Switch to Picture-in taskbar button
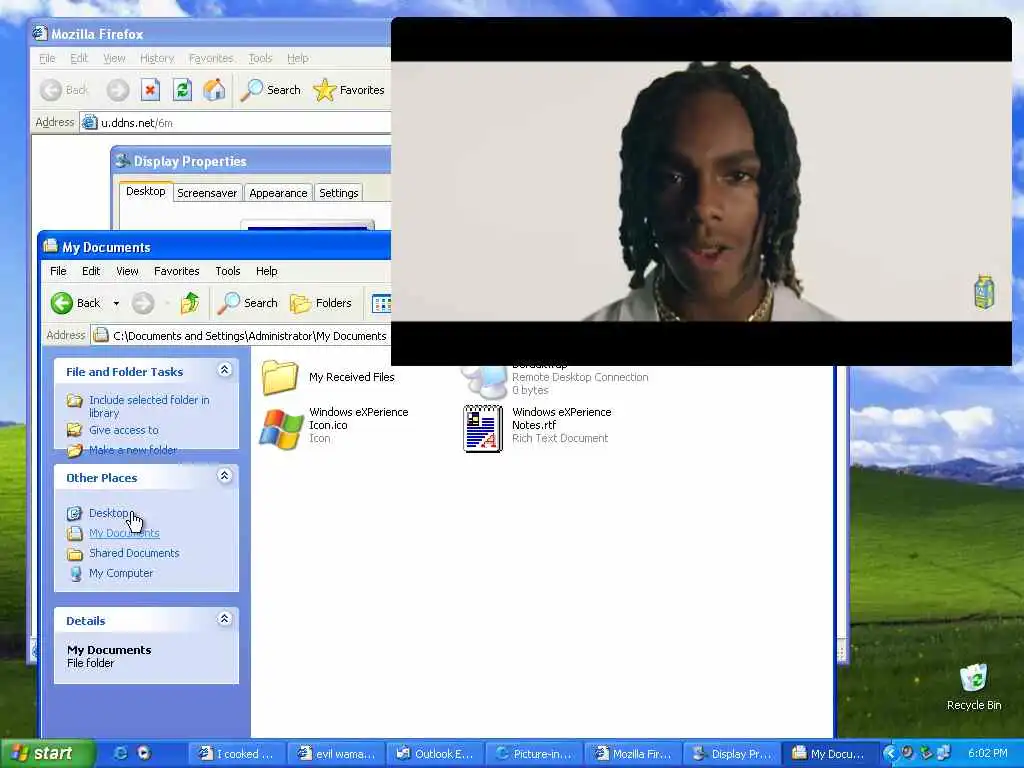 (x=535, y=754)
